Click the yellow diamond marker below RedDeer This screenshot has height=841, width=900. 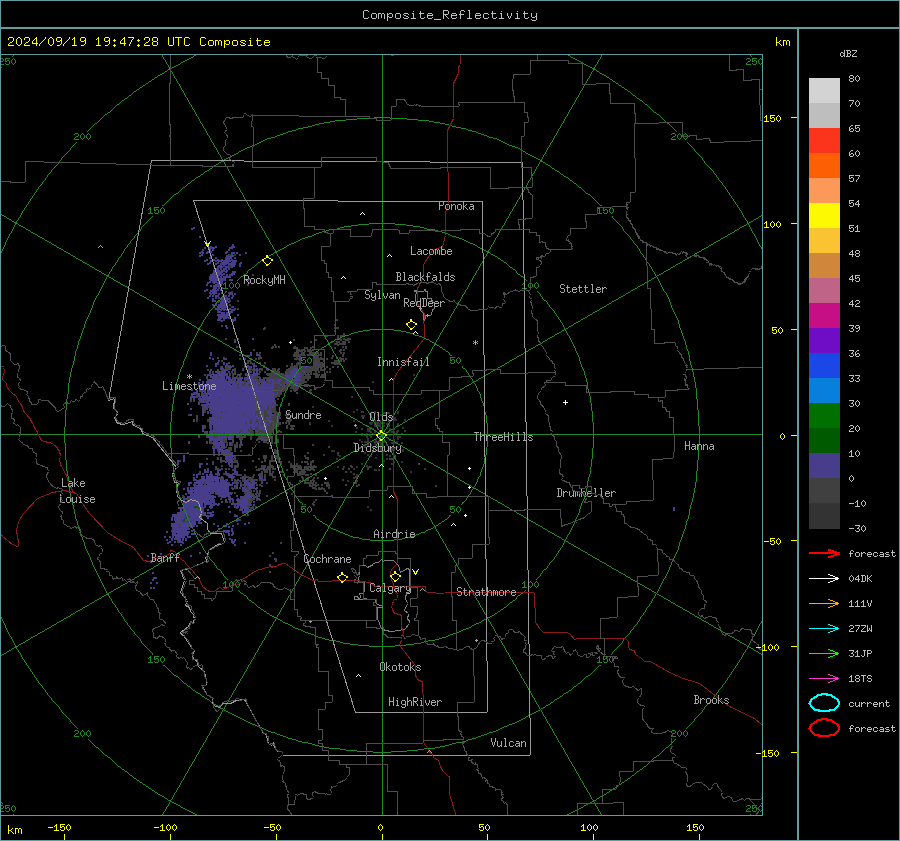pos(411,325)
